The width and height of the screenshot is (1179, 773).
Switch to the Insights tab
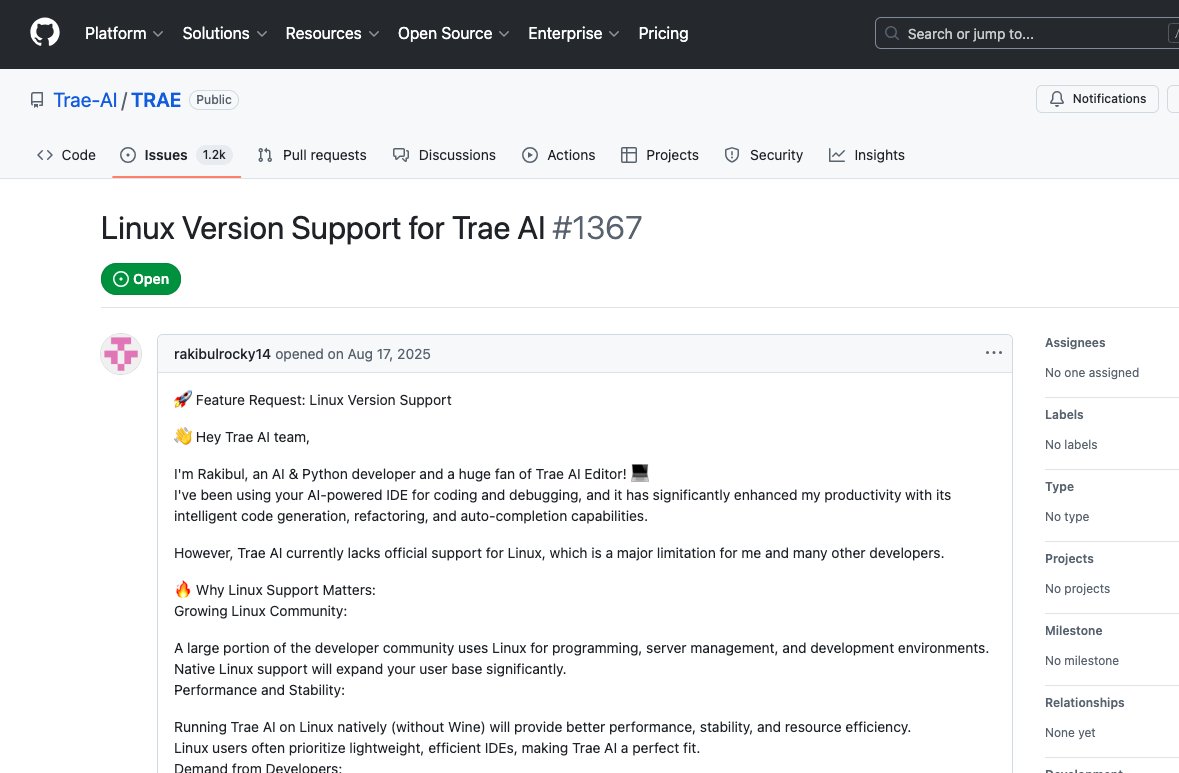pyautogui.click(x=867, y=155)
